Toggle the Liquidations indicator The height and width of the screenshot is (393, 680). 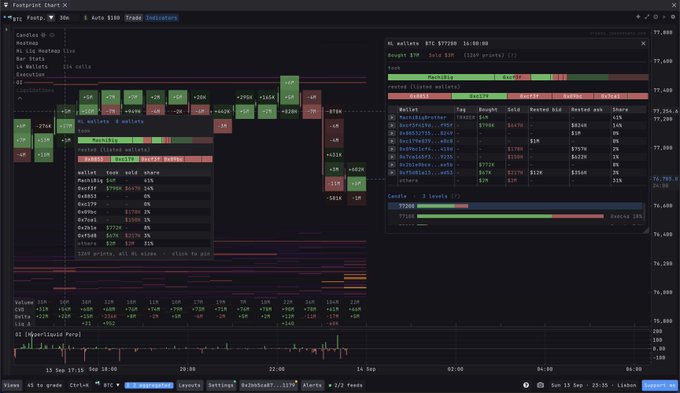pyautogui.click(x=35, y=90)
